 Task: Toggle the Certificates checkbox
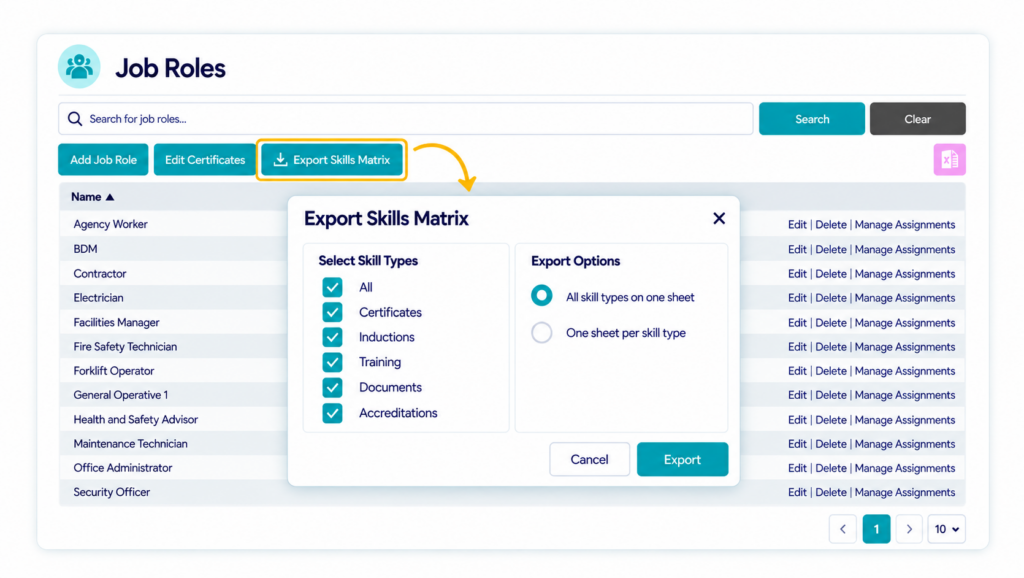coord(332,312)
